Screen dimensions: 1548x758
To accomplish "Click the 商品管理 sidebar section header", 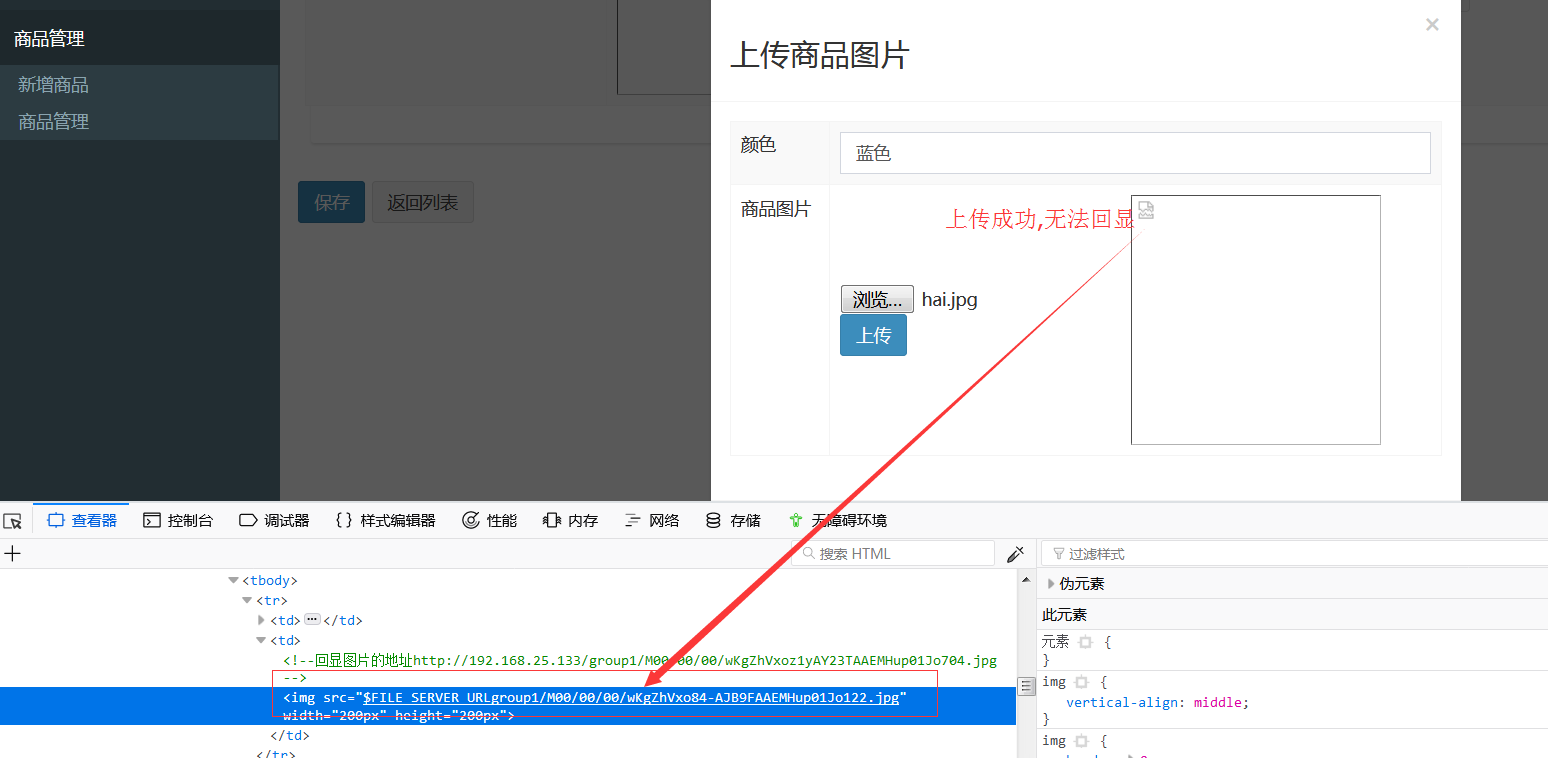I will point(49,39).
